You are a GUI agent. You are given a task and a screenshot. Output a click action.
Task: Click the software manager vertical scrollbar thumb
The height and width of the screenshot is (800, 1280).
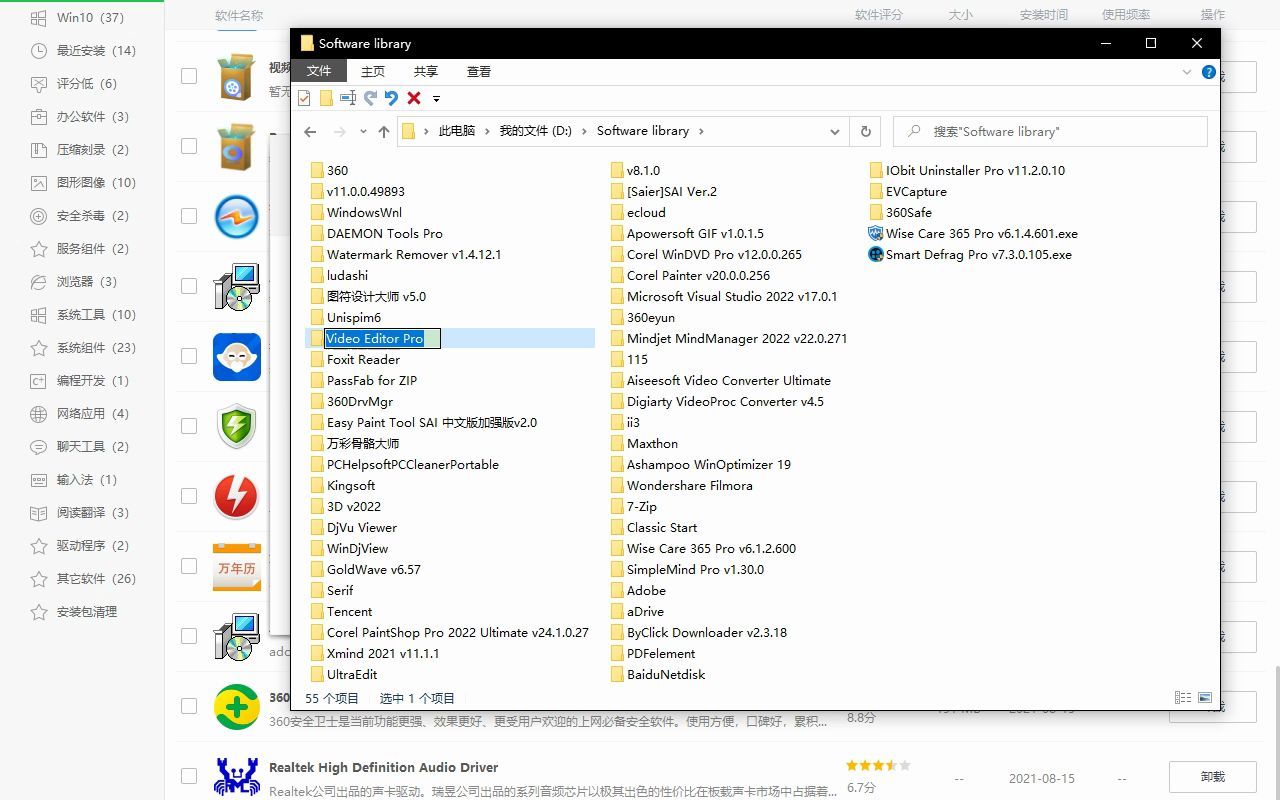[1275, 732]
